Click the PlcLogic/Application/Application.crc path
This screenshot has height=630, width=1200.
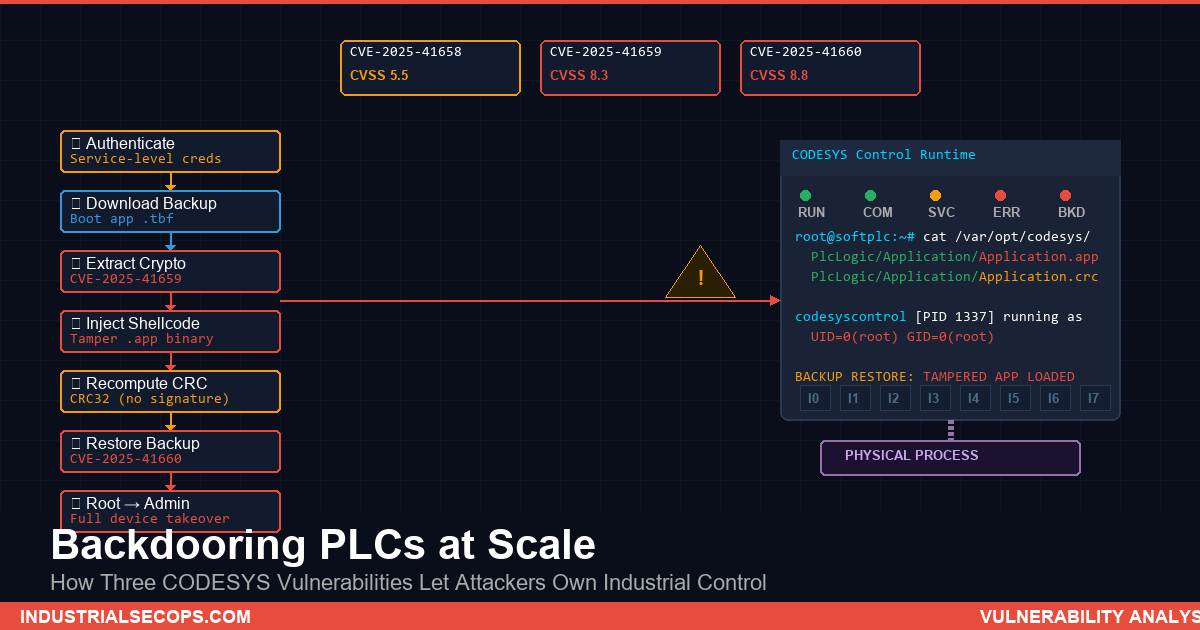coord(954,277)
